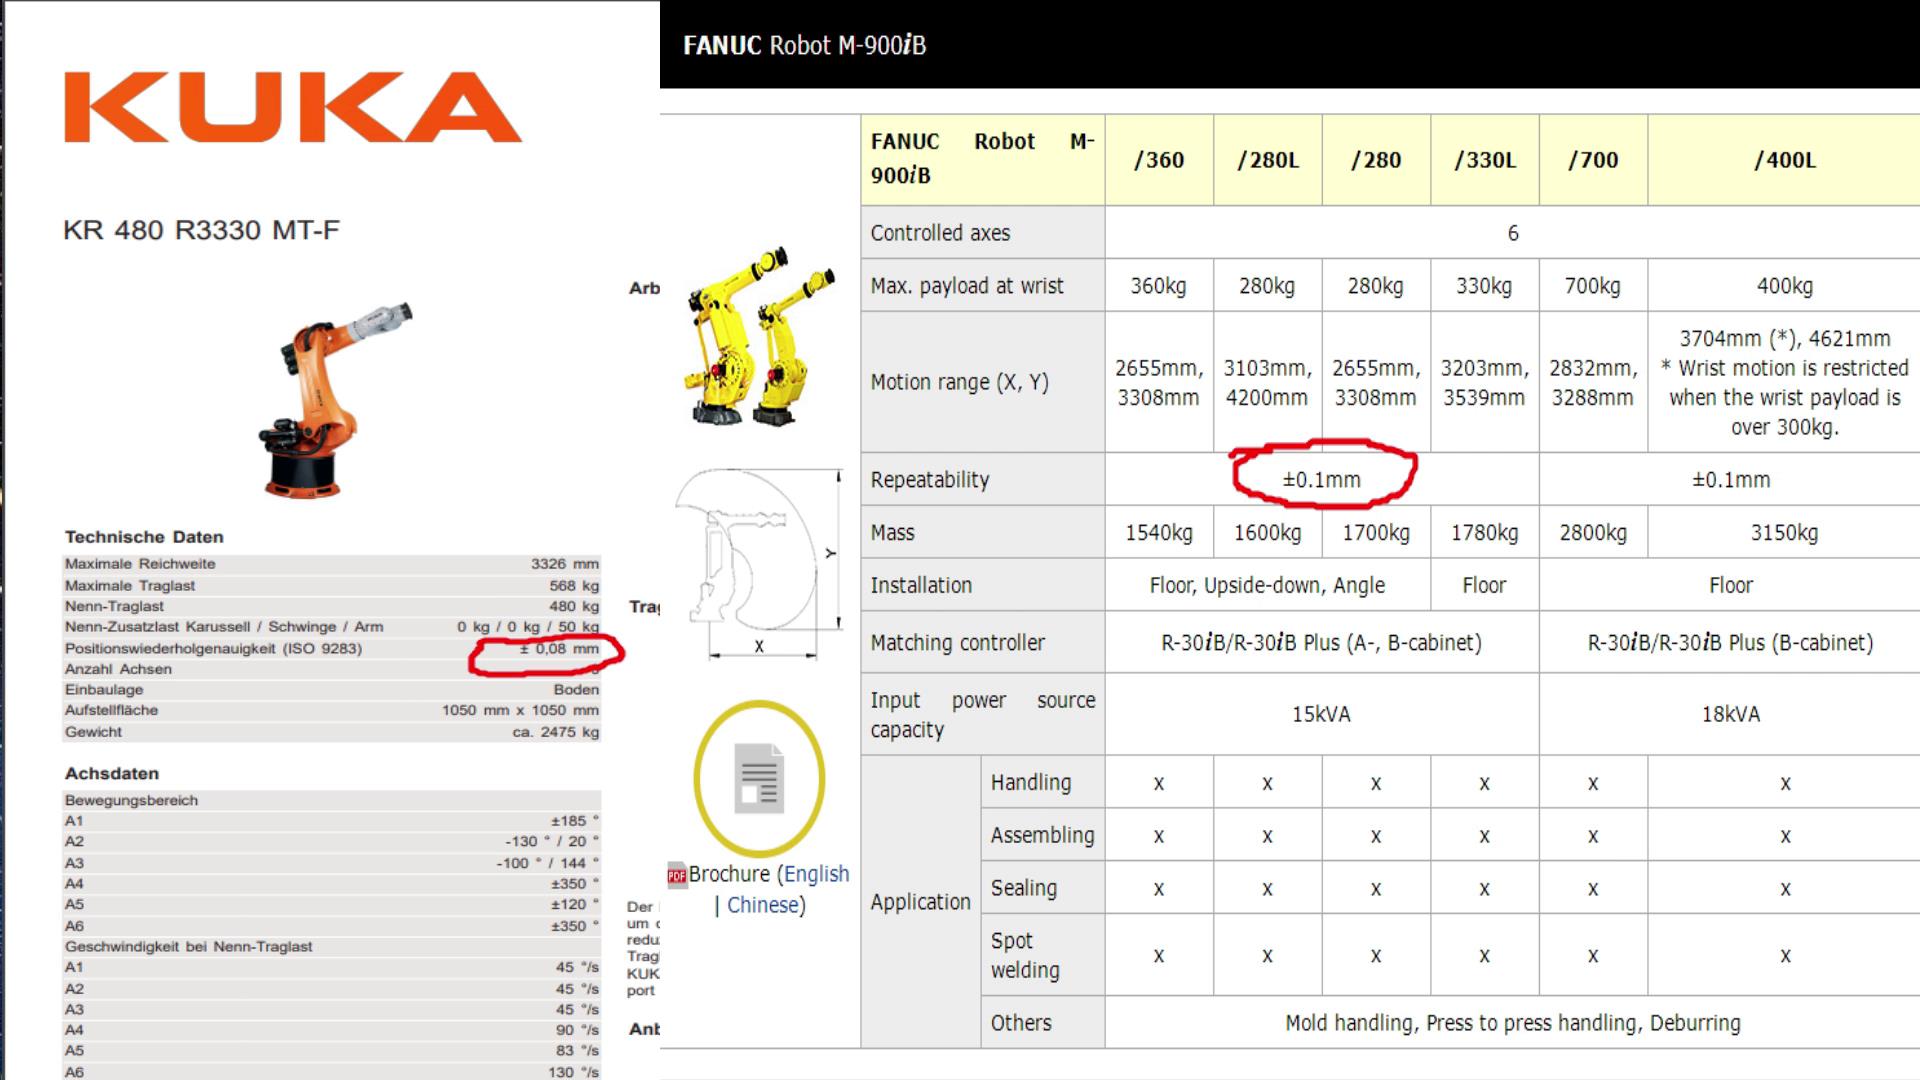Open the Chinese brochure link
The width and height of the screenshot is (1920, 1080).
[x=763, y=905]
